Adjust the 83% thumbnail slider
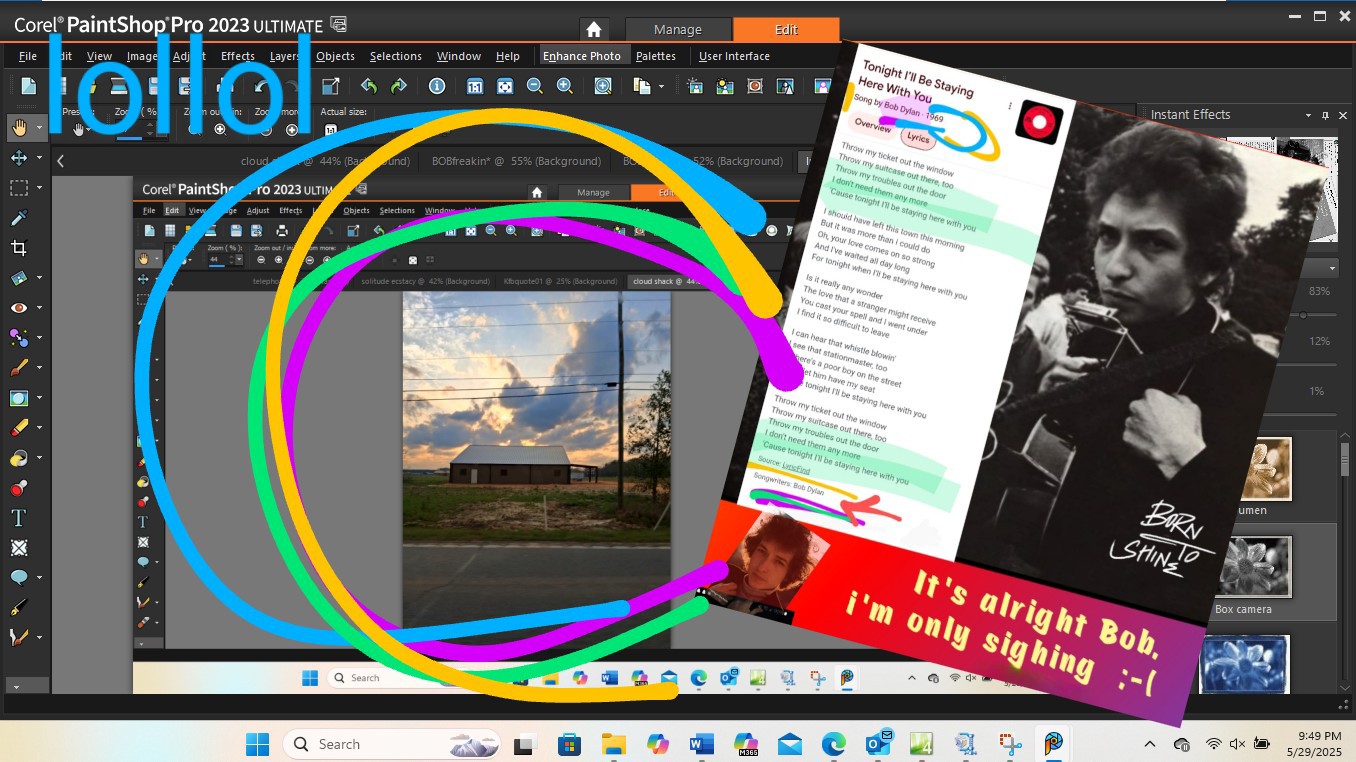The width and height of the screenshot is (1356, 762). pyautogui.click(x=1302, y=315)
